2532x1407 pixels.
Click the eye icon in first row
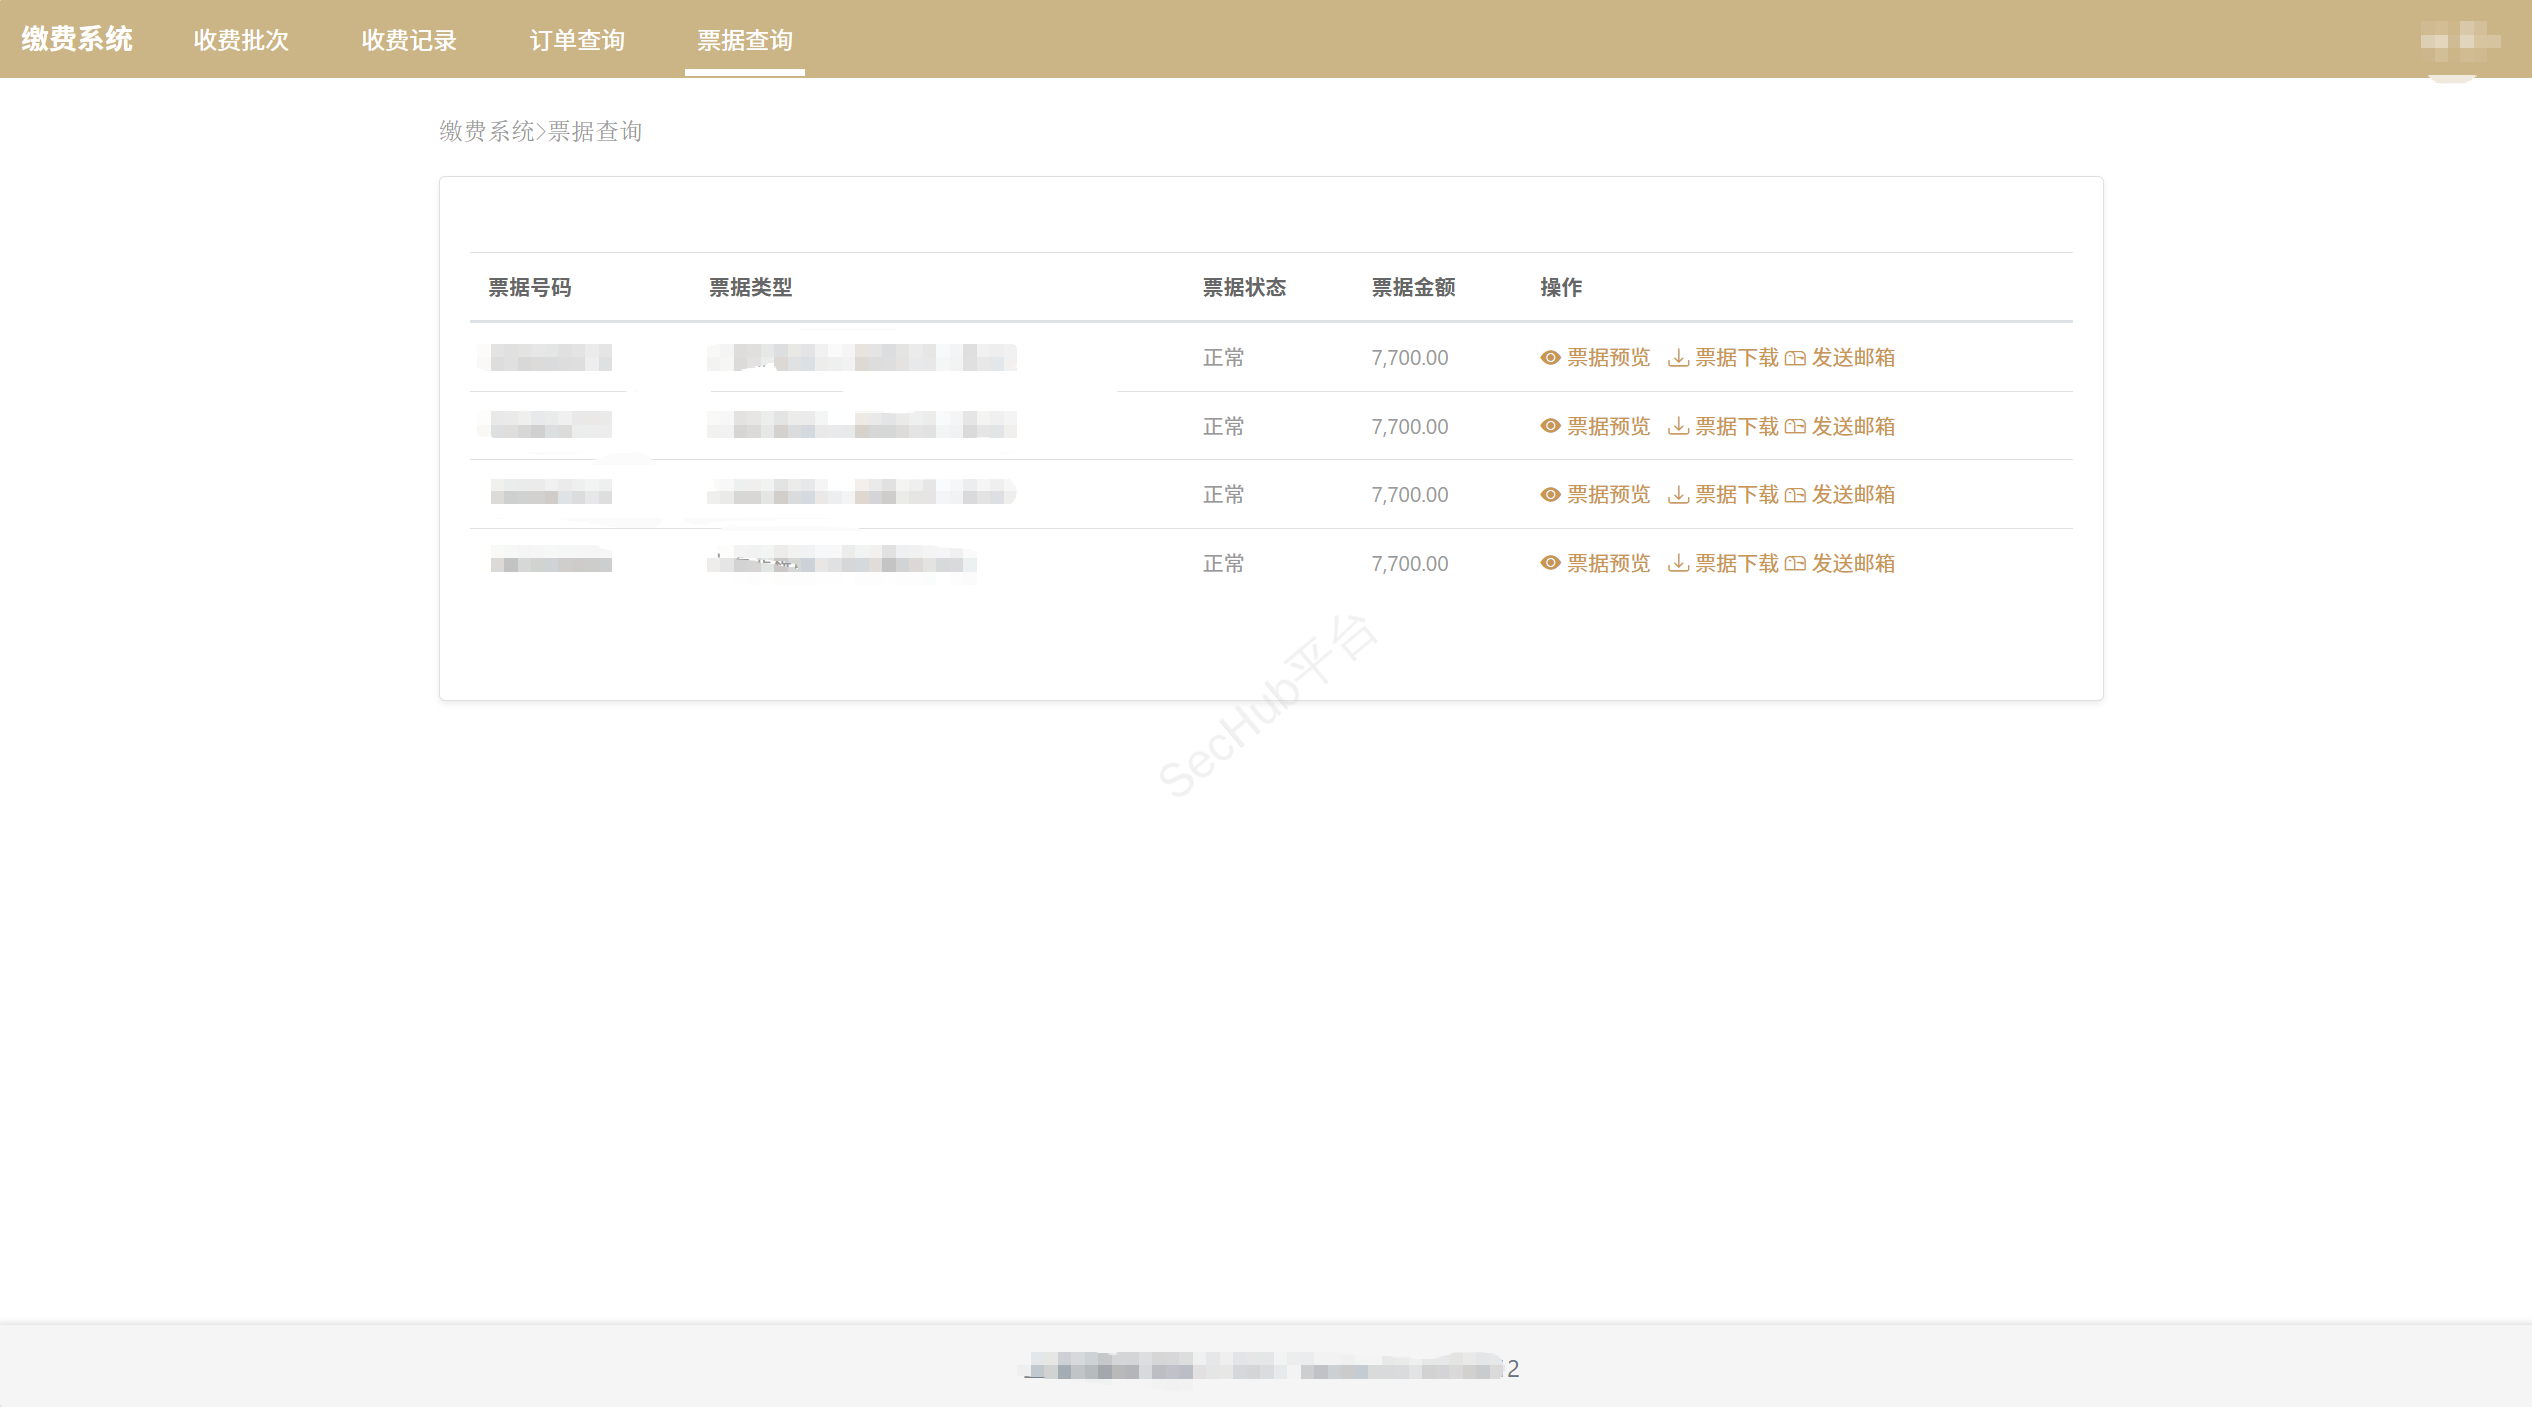pyautogui.click(x=1550, y=358)
